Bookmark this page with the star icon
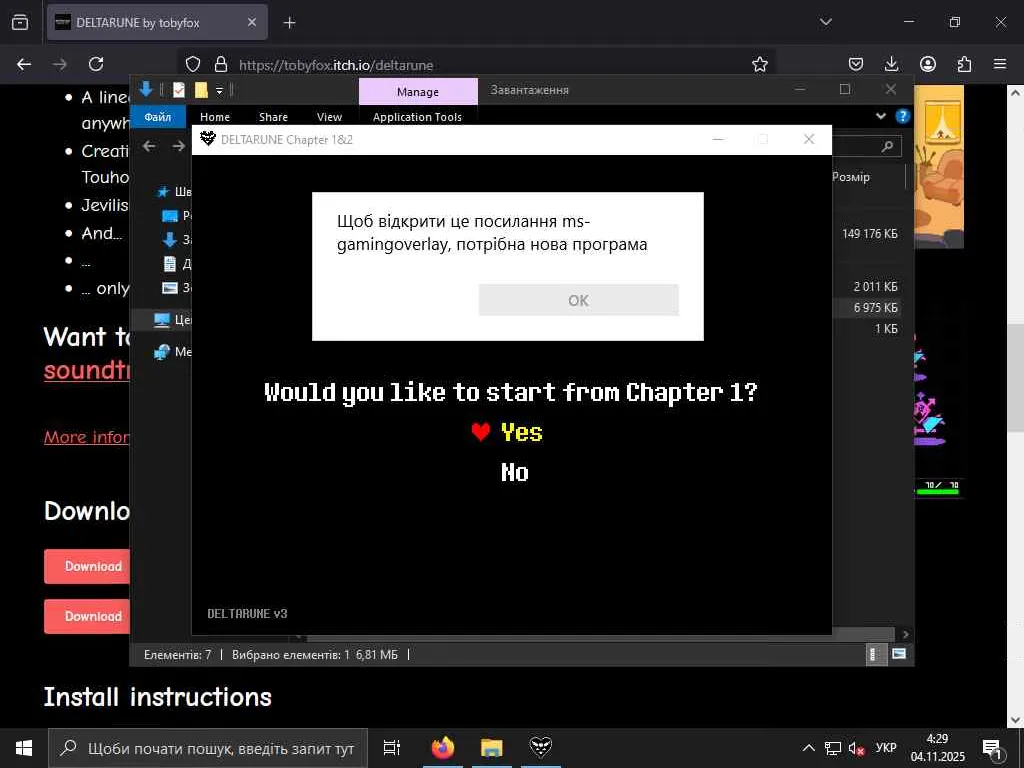This screenshot has width=1024, height=768. tap(760, 64)
